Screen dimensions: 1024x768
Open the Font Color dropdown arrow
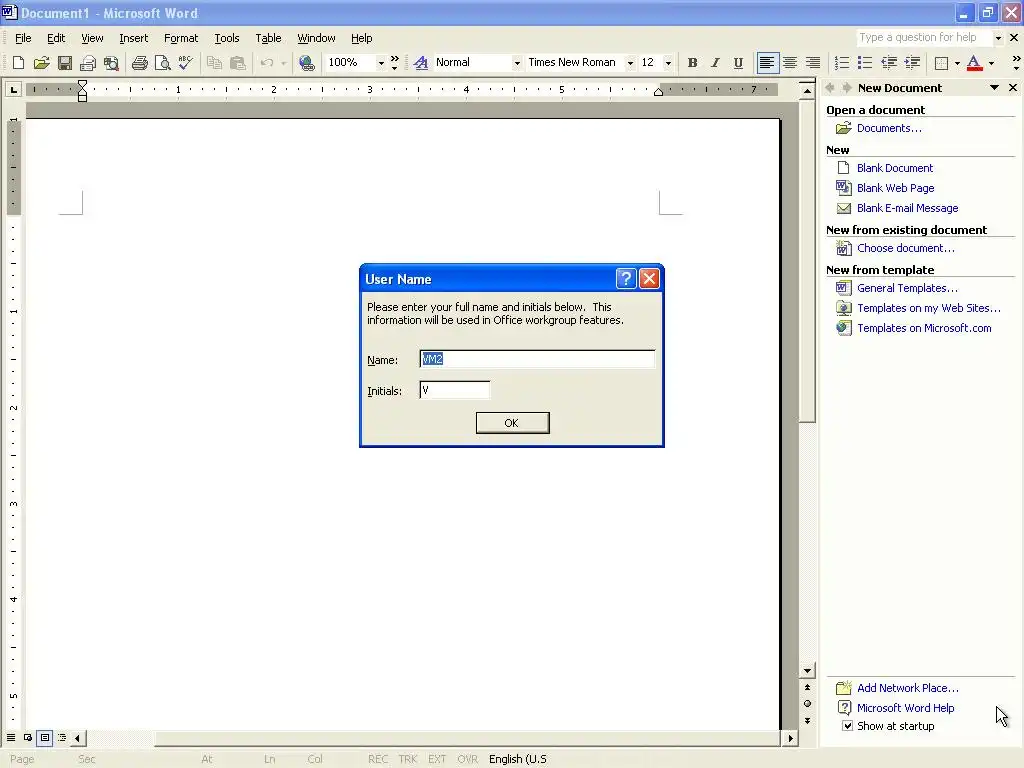point(991,63)
